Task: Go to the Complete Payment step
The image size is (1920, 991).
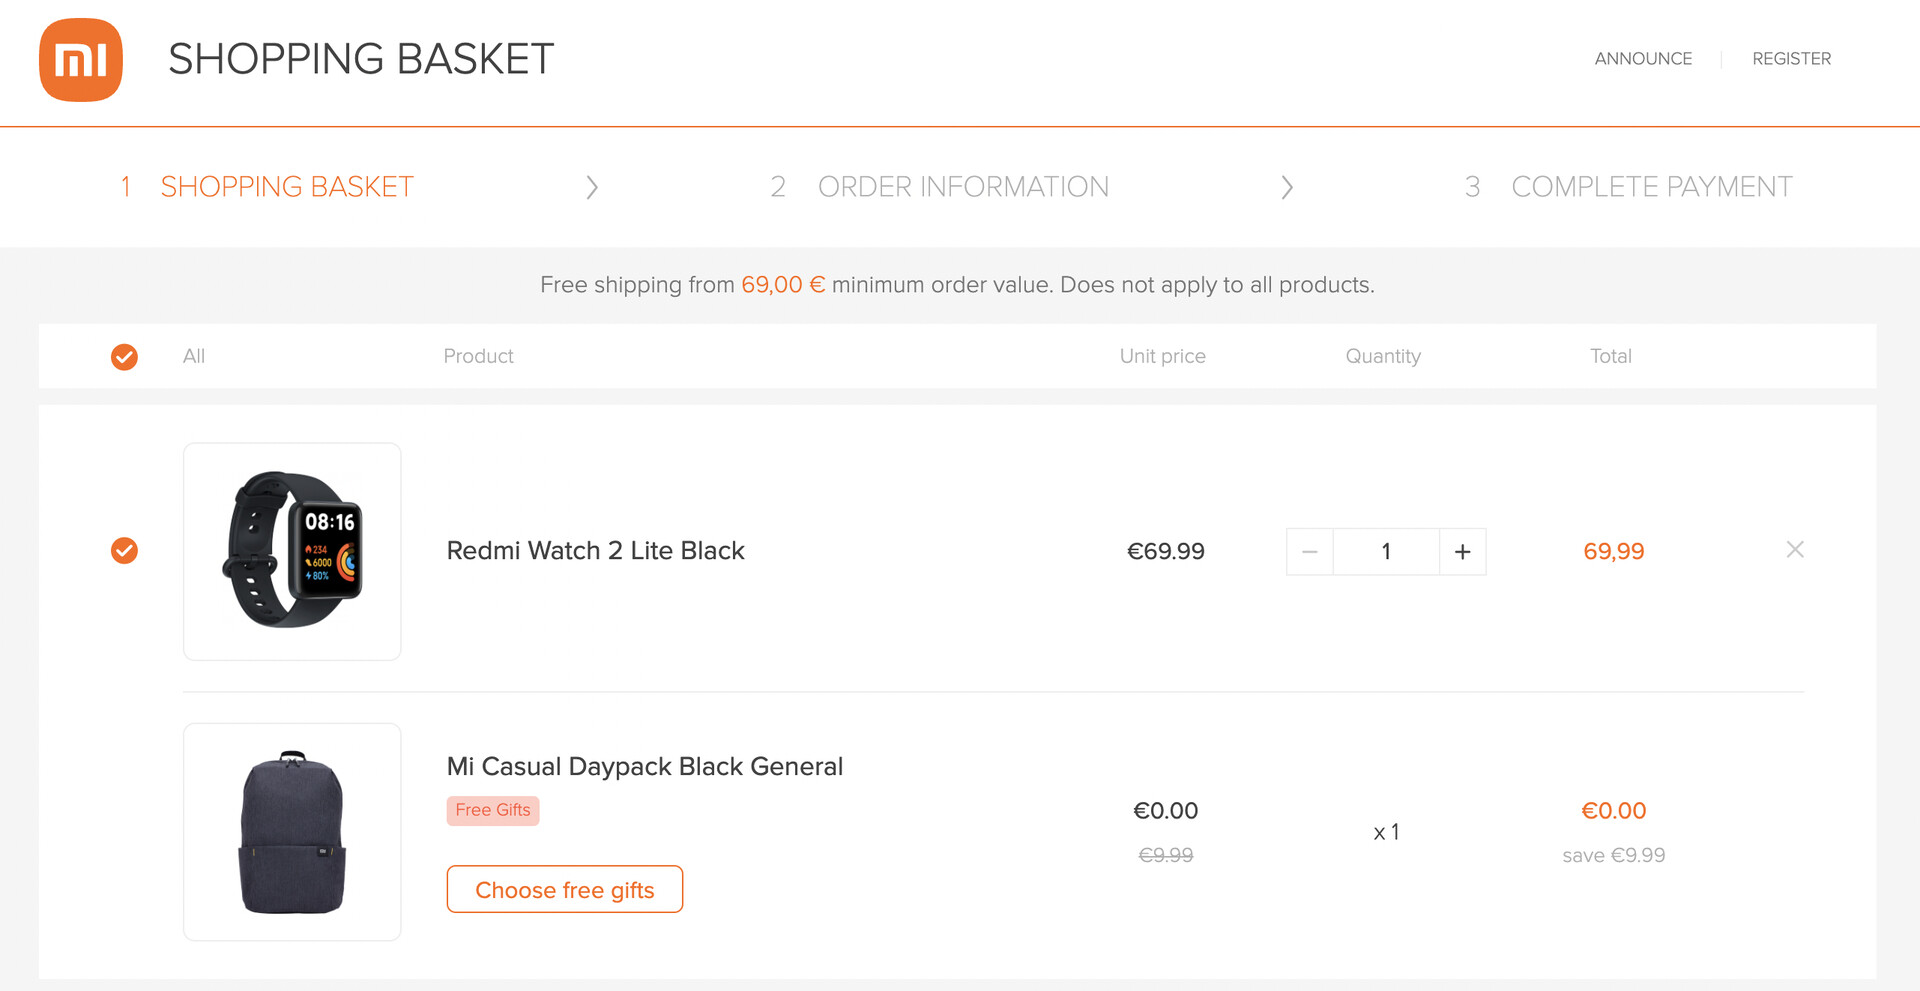Action: (x=1651, y=187)
